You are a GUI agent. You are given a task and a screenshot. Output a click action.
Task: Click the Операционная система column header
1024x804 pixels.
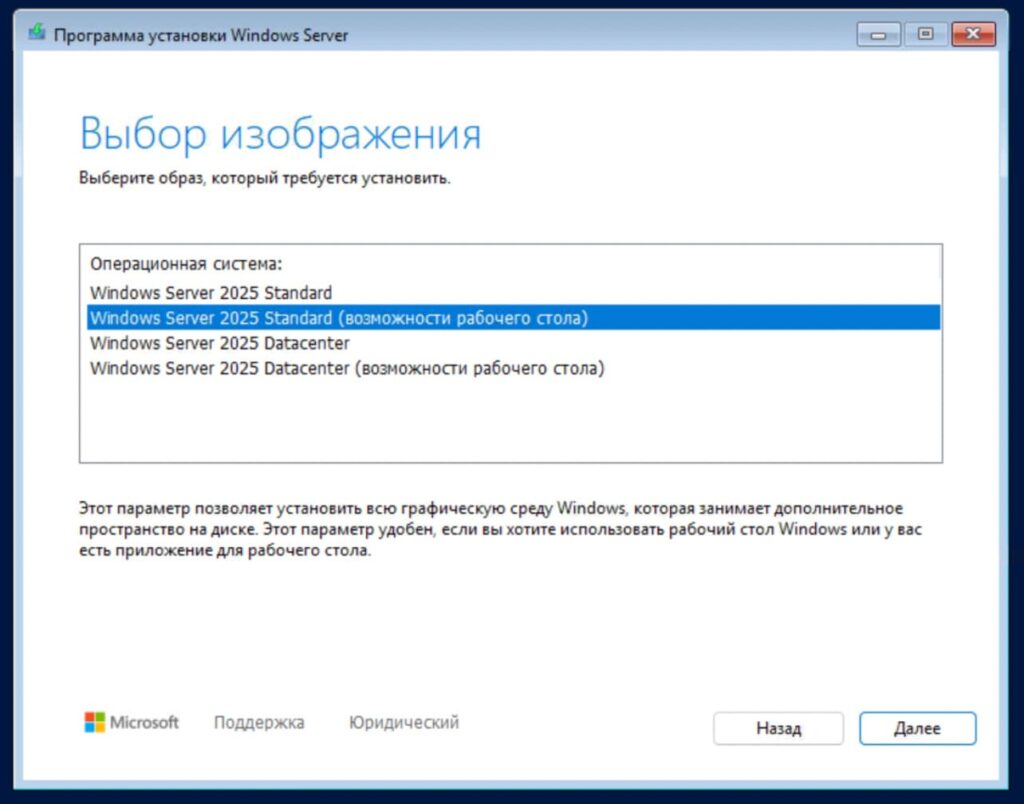186,264
